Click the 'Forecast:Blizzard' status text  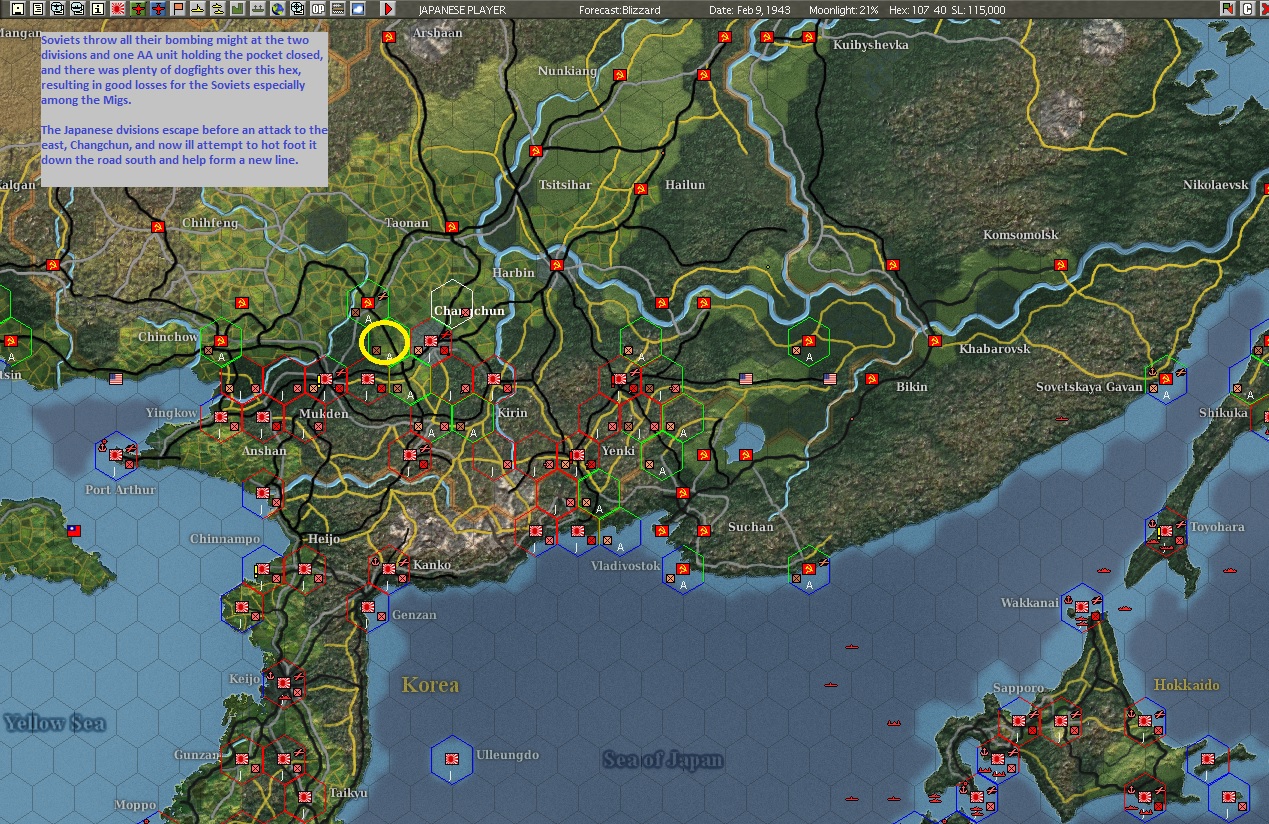[619, 10]
